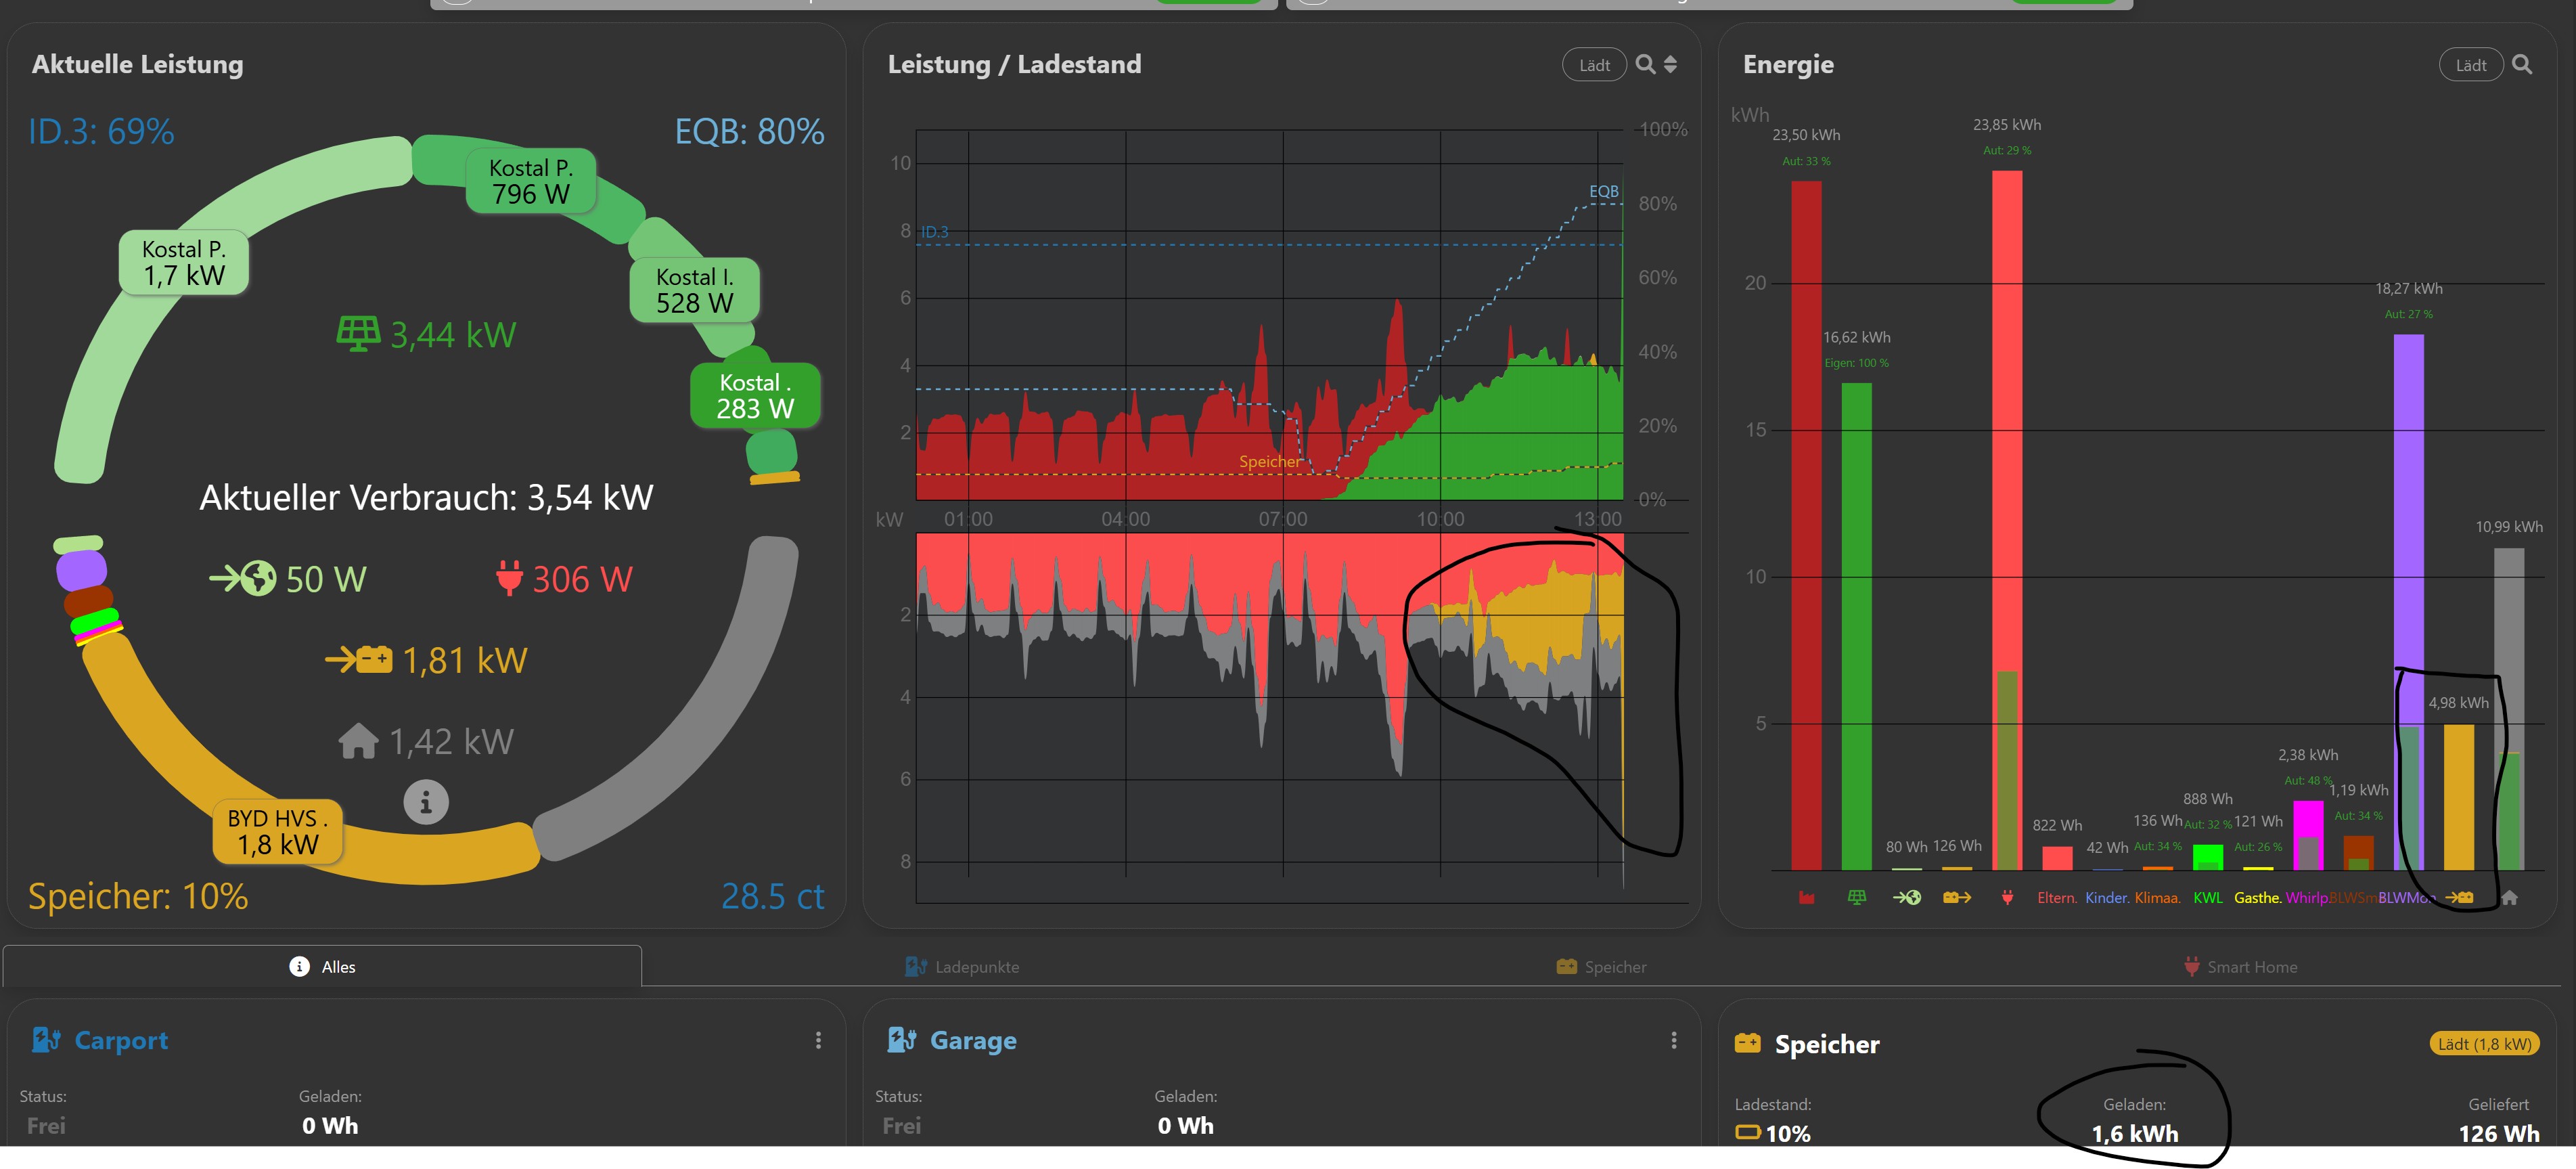Viewport: 2576px width, 1169px height.
Task: Toggle up/down arrows in Leistung / Ladestand header
Action: click(x=1670, y=65)
